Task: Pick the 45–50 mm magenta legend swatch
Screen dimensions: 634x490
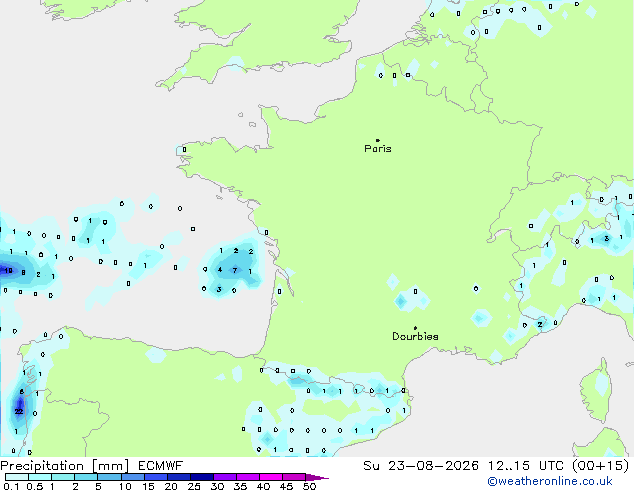Action: point(294,477)
